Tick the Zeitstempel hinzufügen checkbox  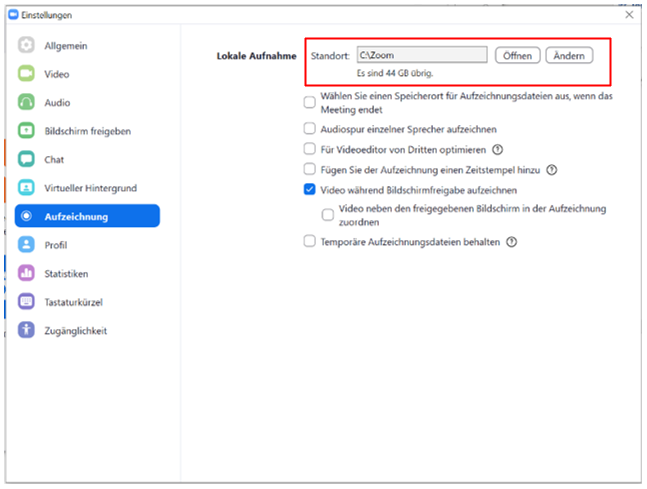tap(309, 169)
